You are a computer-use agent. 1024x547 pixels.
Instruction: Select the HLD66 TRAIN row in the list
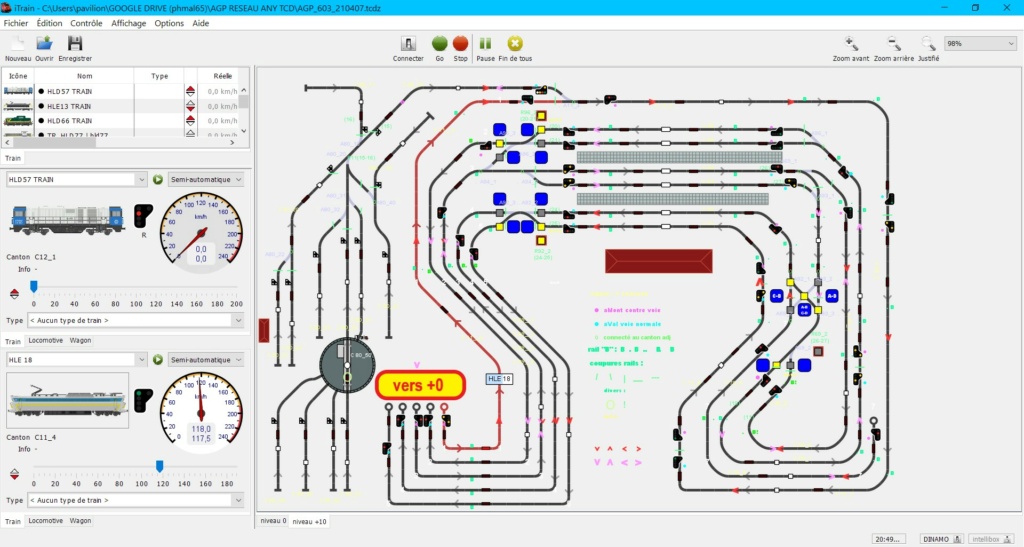(x=121, y=121)
